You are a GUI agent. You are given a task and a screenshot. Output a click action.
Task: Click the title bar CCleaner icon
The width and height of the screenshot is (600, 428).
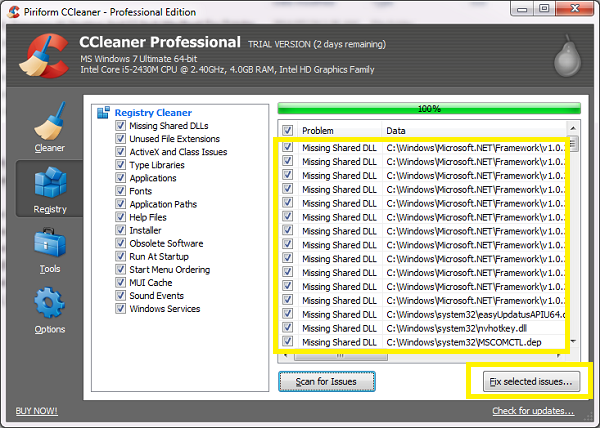(x=14, y=12)
